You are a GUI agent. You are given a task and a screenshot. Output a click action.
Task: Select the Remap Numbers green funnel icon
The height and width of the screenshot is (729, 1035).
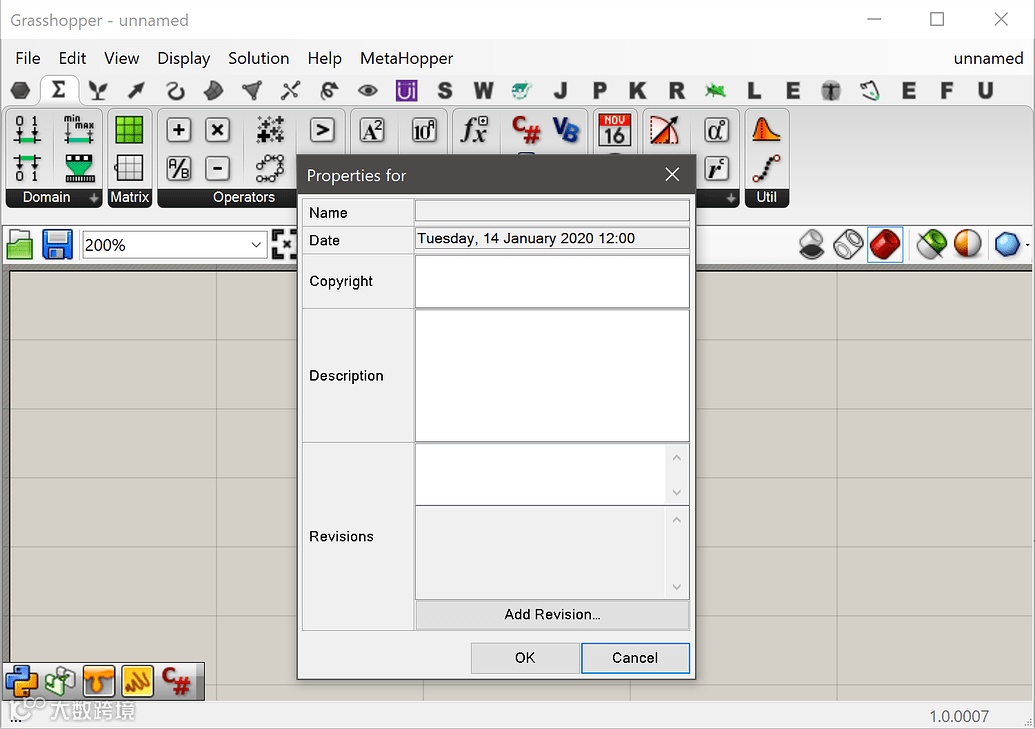point(79,168)
